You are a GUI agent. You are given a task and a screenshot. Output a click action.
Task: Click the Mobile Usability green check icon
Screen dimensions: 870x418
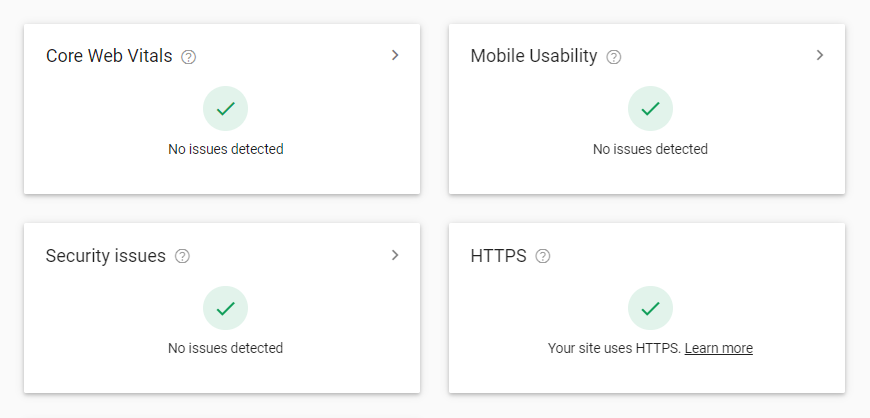(x=650, y=109)
